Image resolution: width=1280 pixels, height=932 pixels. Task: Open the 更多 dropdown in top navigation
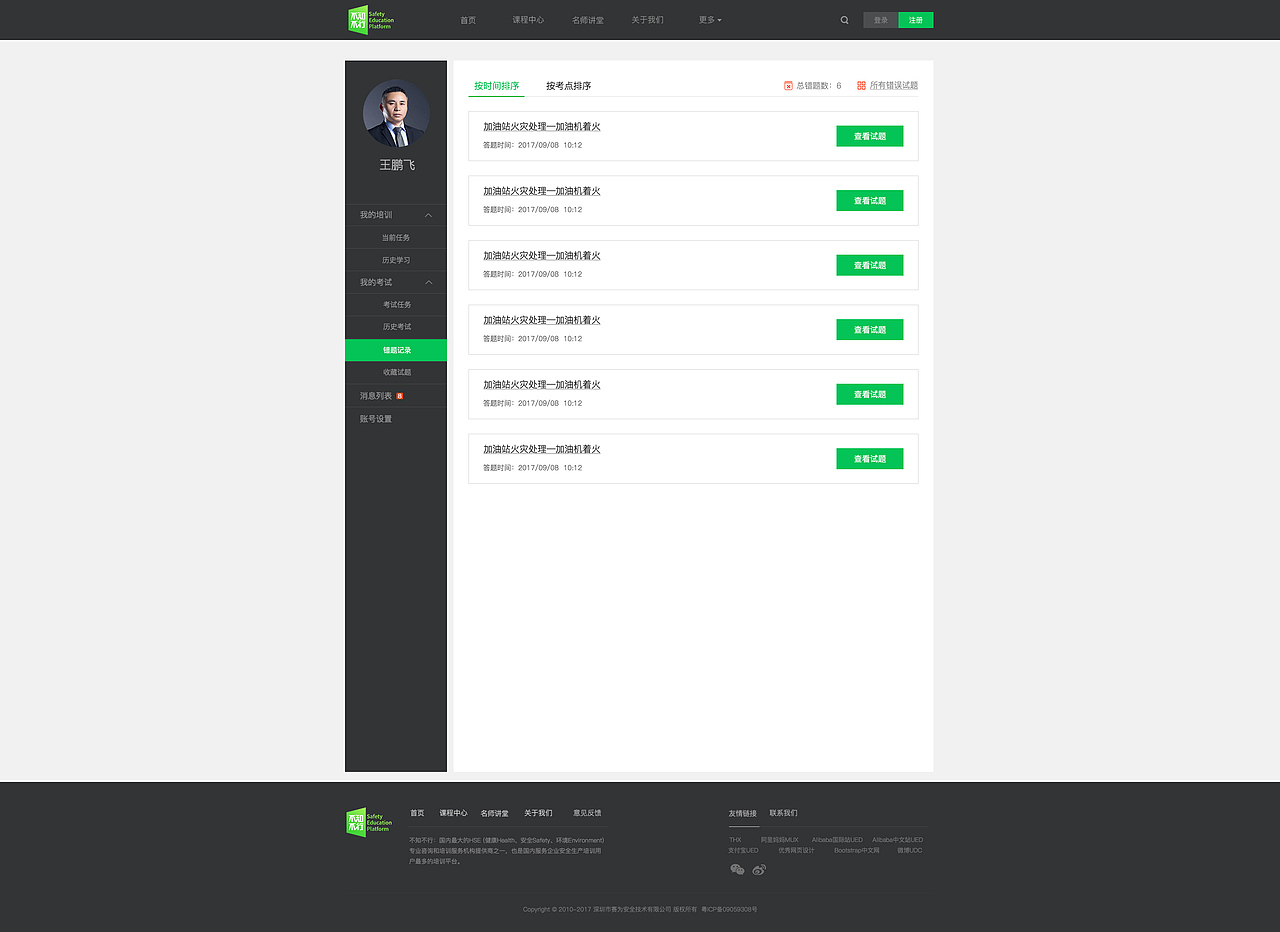pyautogui.click(x=710, y=20)
